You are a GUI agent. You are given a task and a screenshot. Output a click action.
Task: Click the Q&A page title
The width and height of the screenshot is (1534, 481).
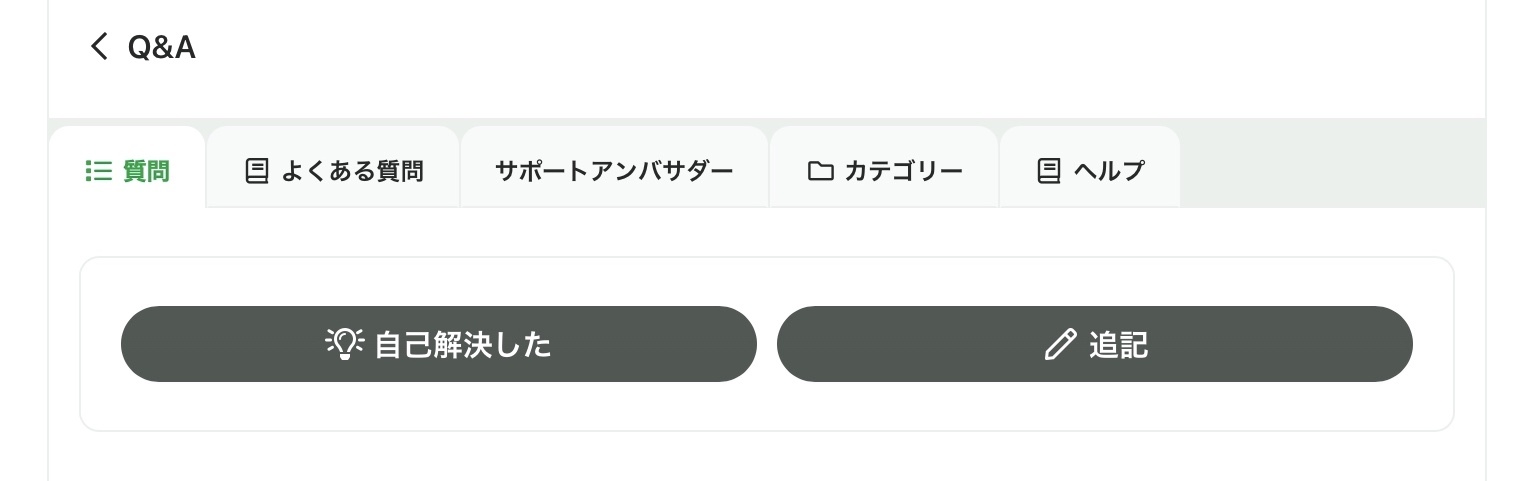click(x=161, y=47)
